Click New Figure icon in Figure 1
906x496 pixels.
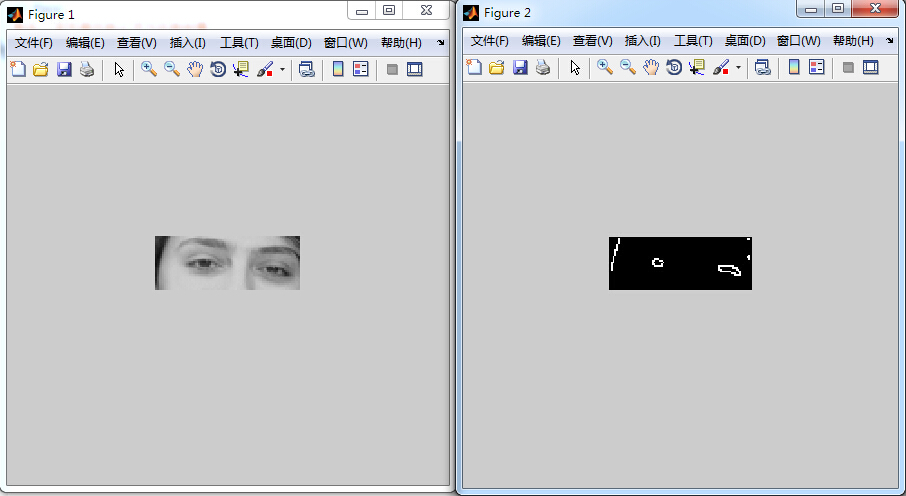18,69
